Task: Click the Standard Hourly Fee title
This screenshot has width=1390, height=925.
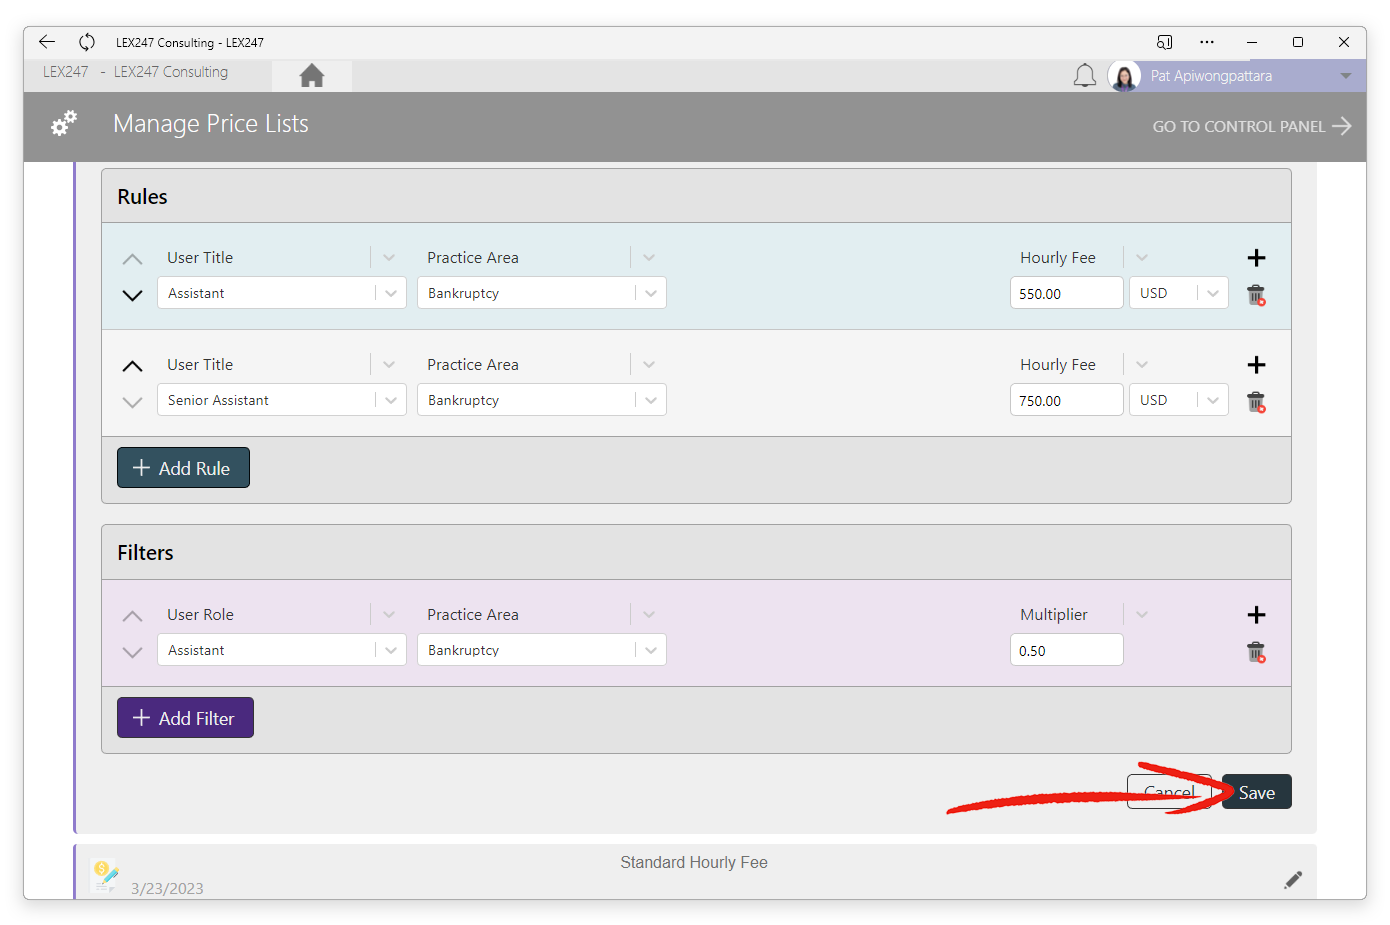Action: pyautogui.click(x=694, y=862)
